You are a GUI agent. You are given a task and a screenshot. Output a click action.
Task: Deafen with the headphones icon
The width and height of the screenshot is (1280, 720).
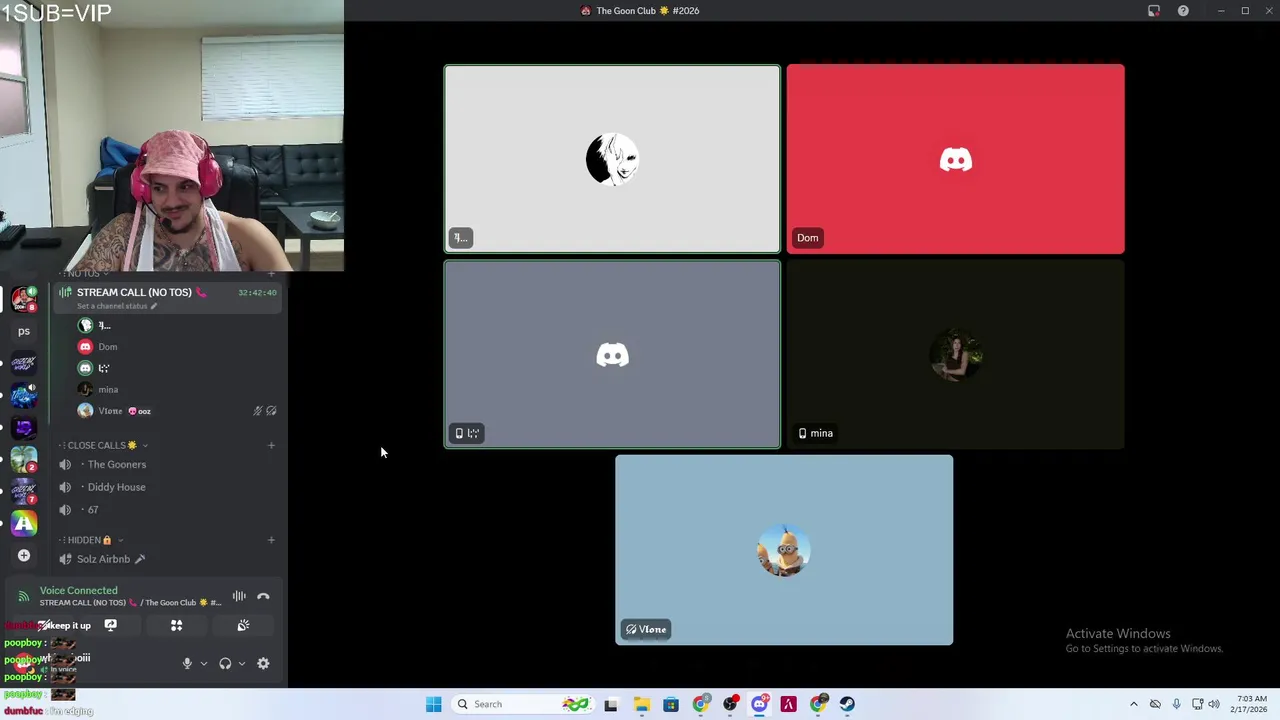pyautogui.click(x=225, y=664)
